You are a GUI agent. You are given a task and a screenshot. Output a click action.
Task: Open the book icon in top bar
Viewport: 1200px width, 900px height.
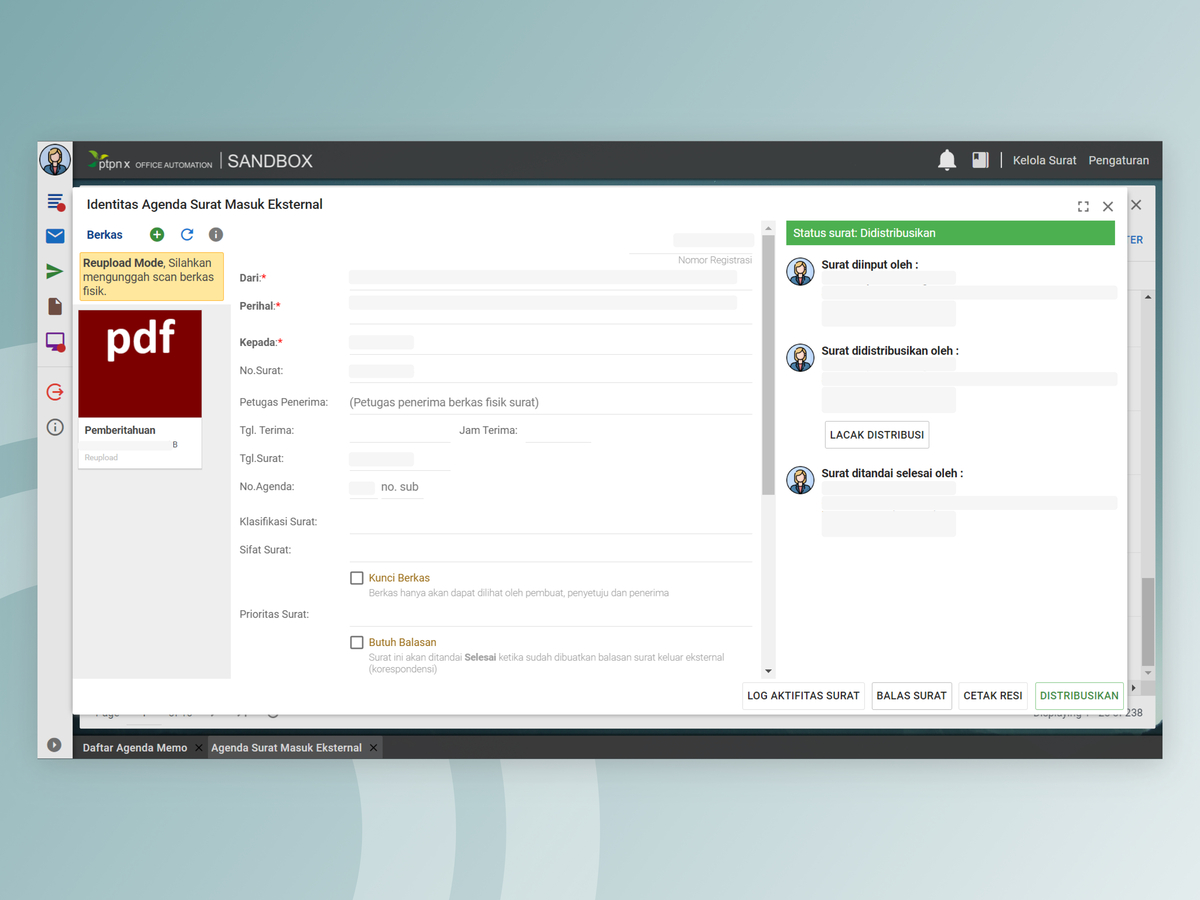(980, 160)
